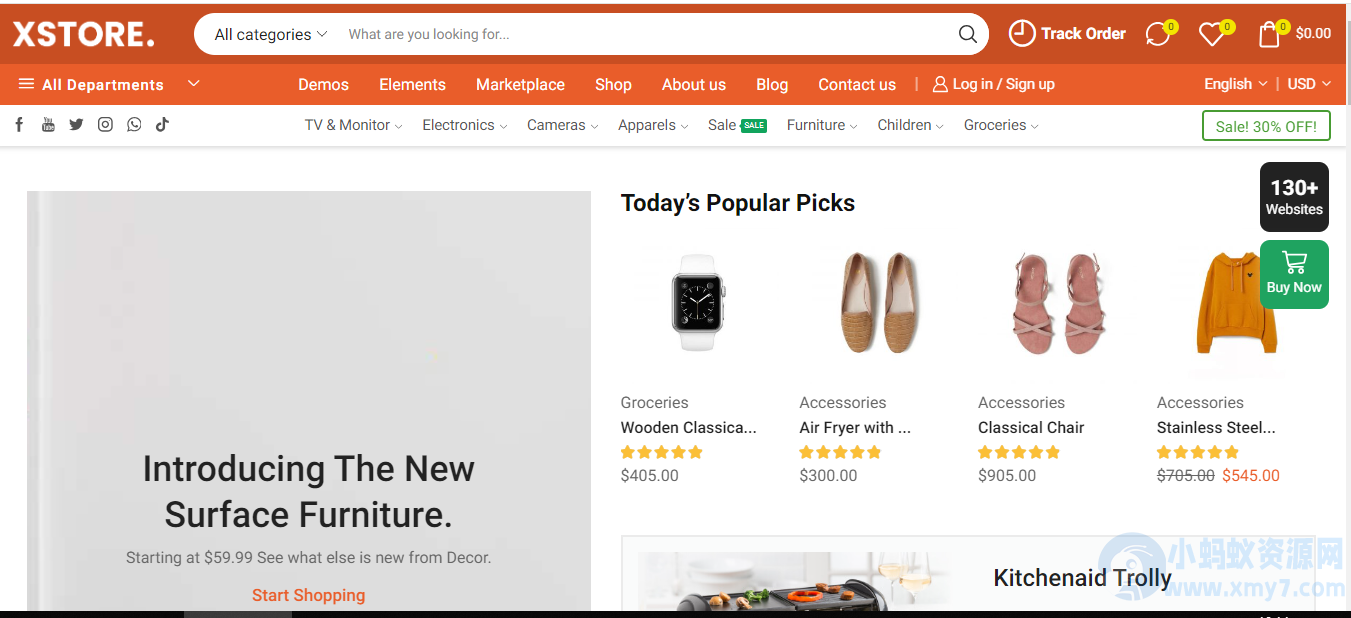Open the shopping cart icon
The height and width of the screenshot is (618, 1351).
(x=1268, y=33)
